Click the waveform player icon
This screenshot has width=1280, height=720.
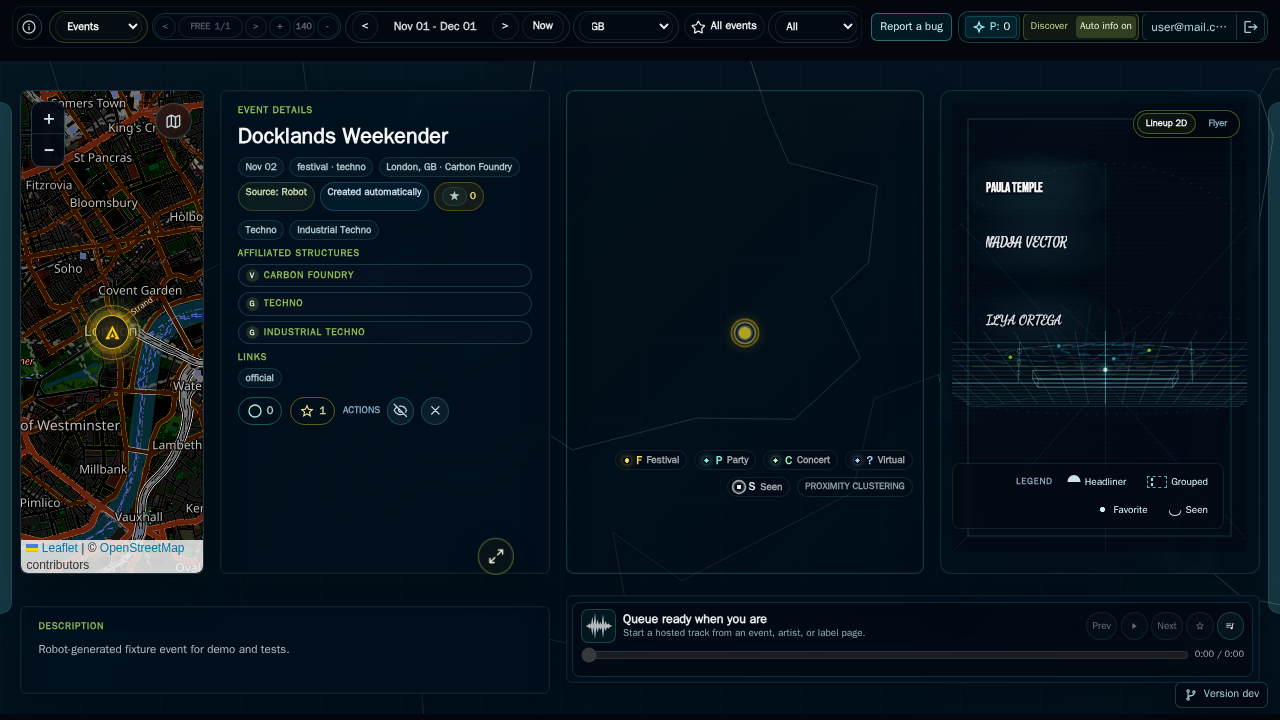(x=599, y=626)
